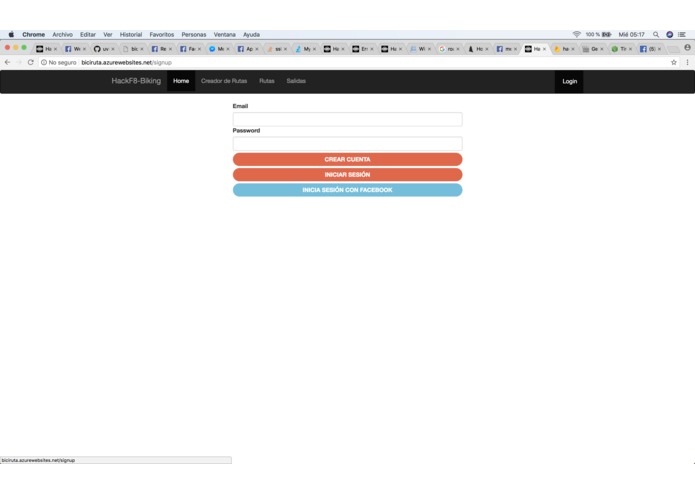Open the Archivo menu
Image resolution: width=695 pixels, height=494 pixels.
click(x=62, y=35)
